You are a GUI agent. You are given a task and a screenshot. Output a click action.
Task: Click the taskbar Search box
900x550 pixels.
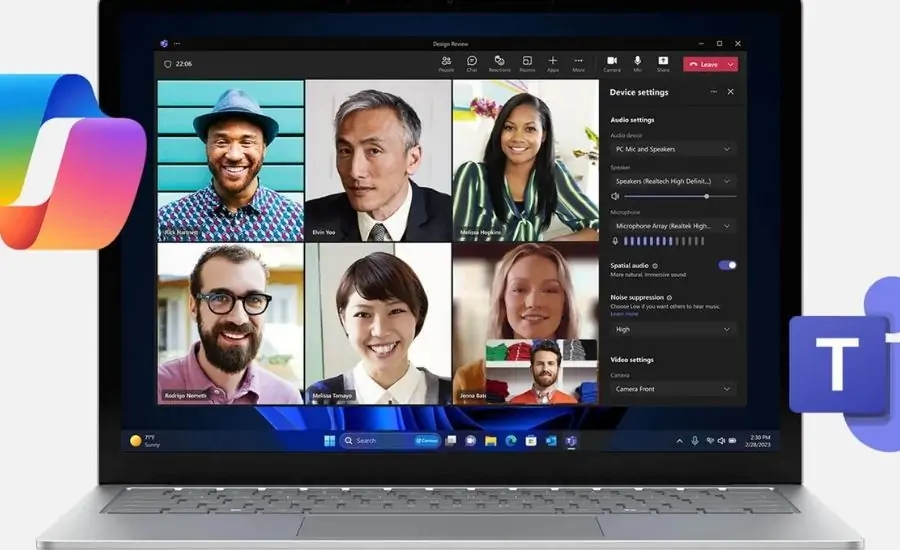click(x=390, y=441)
